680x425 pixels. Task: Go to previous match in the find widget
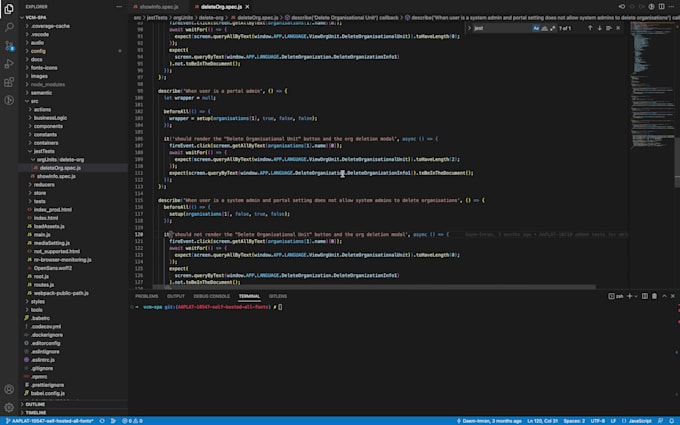[590, 28]
